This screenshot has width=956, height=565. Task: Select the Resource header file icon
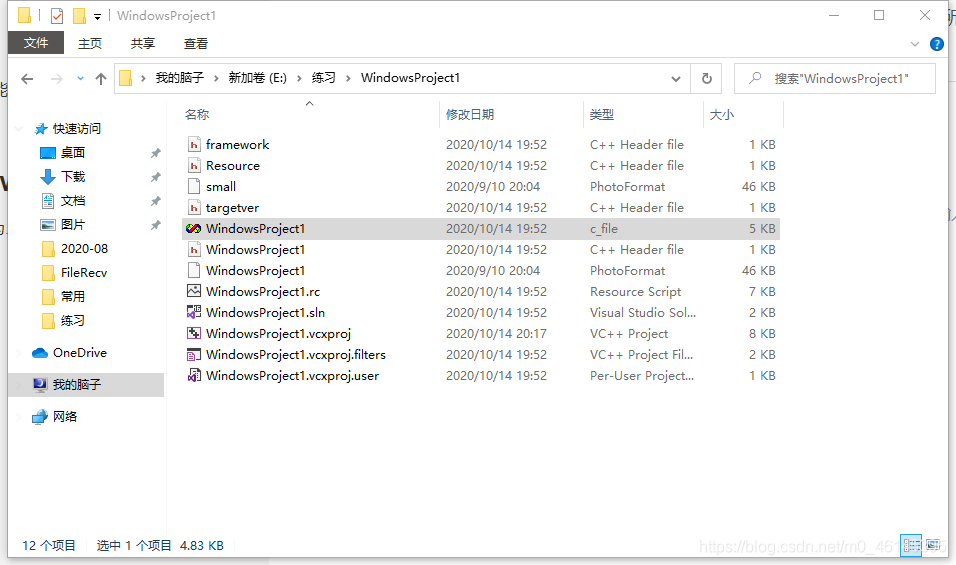coord(194,166)
